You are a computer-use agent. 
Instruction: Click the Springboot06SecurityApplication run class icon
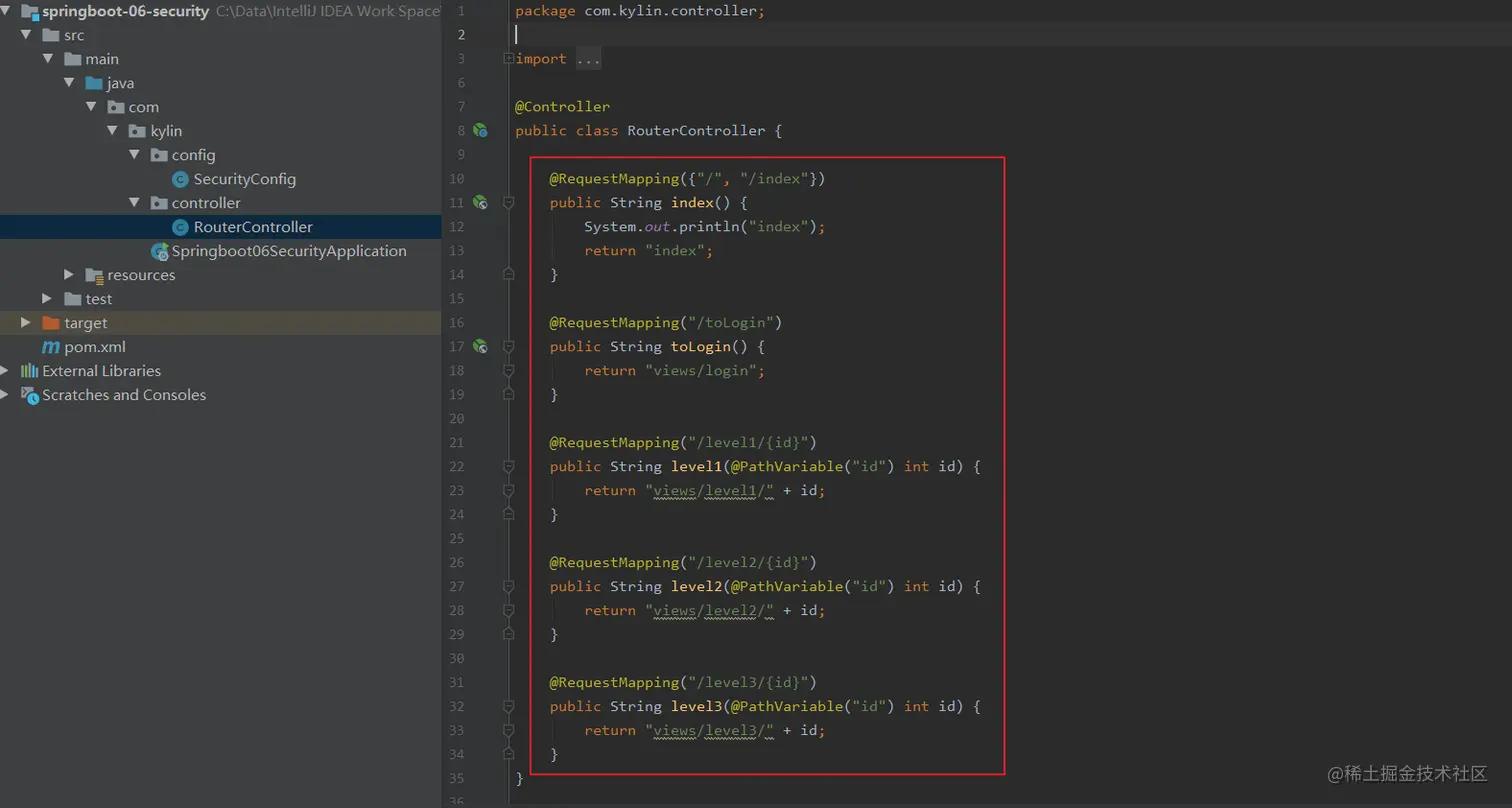point(159,251)
